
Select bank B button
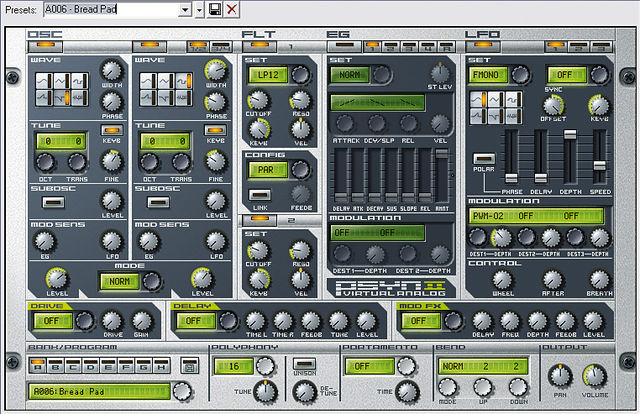[55, 365]
